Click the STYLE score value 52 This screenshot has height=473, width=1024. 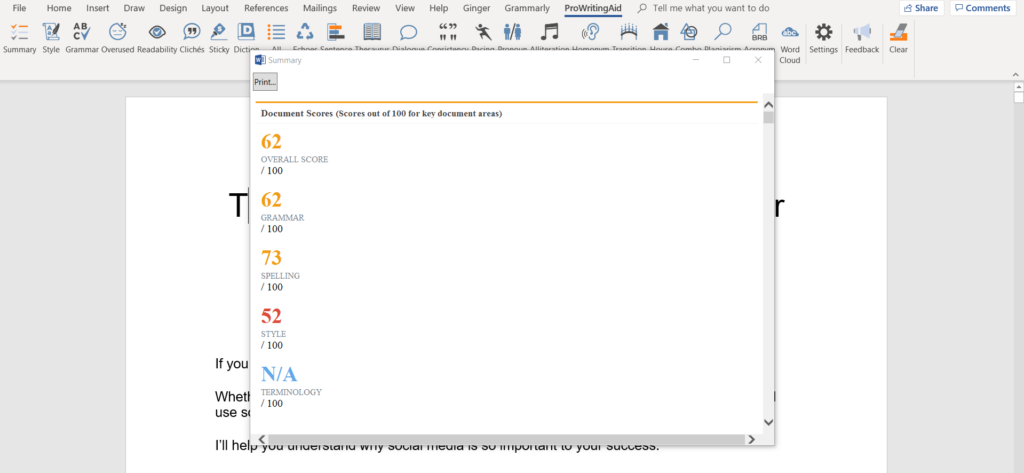click(x=271, y=316)
